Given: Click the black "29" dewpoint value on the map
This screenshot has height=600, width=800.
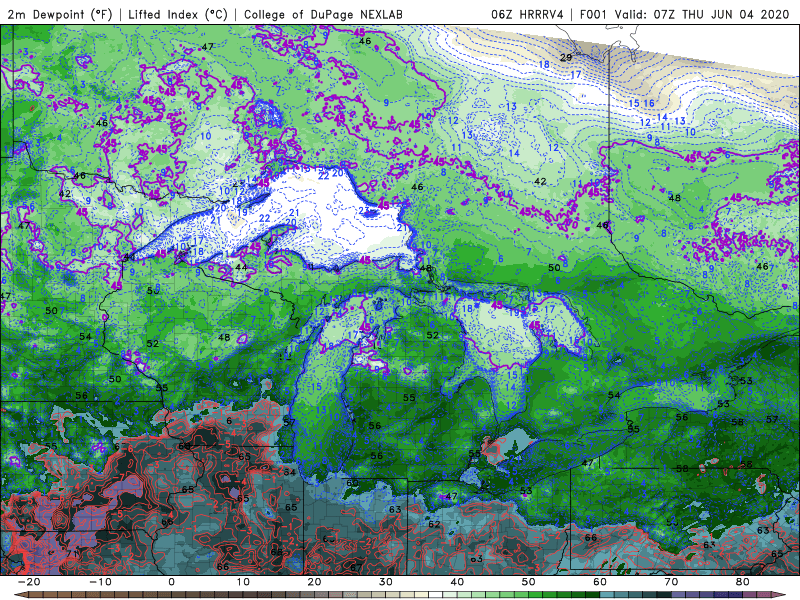Looking at the screenshot, I should click(566, 58).
